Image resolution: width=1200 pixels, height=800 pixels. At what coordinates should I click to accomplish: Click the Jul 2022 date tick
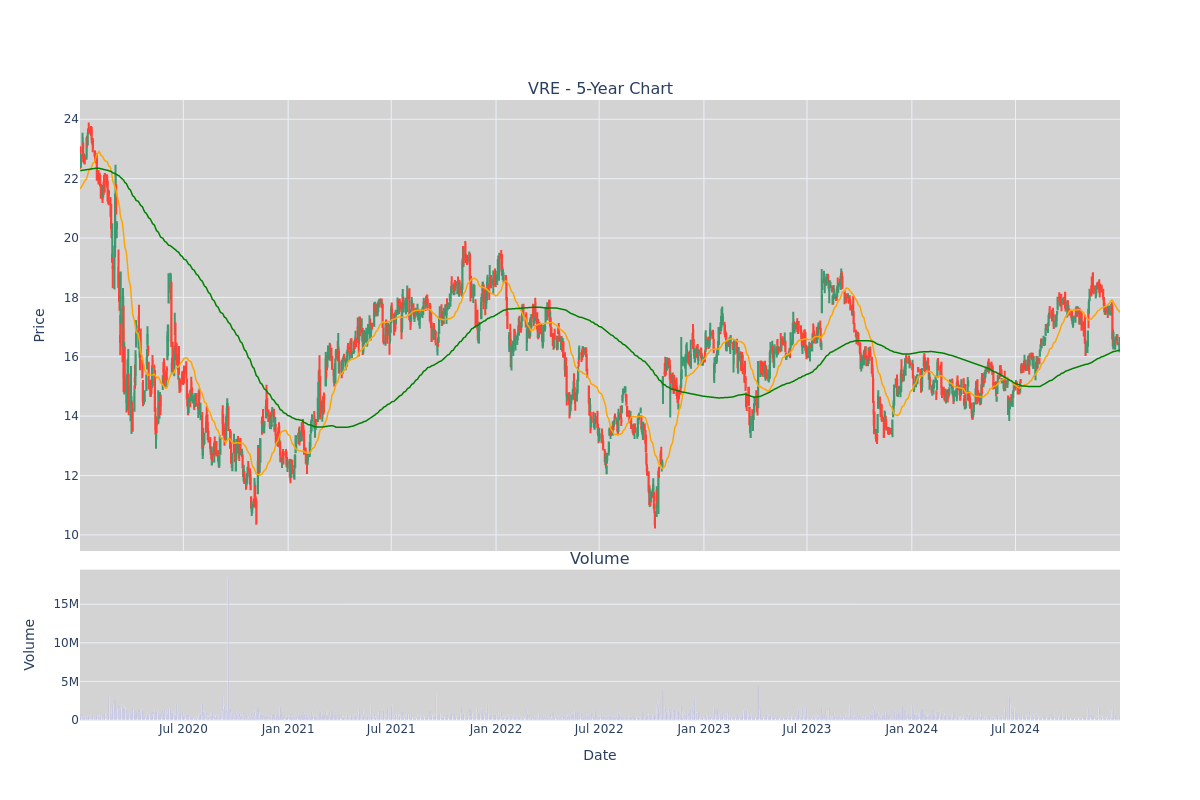click(599, 729)
